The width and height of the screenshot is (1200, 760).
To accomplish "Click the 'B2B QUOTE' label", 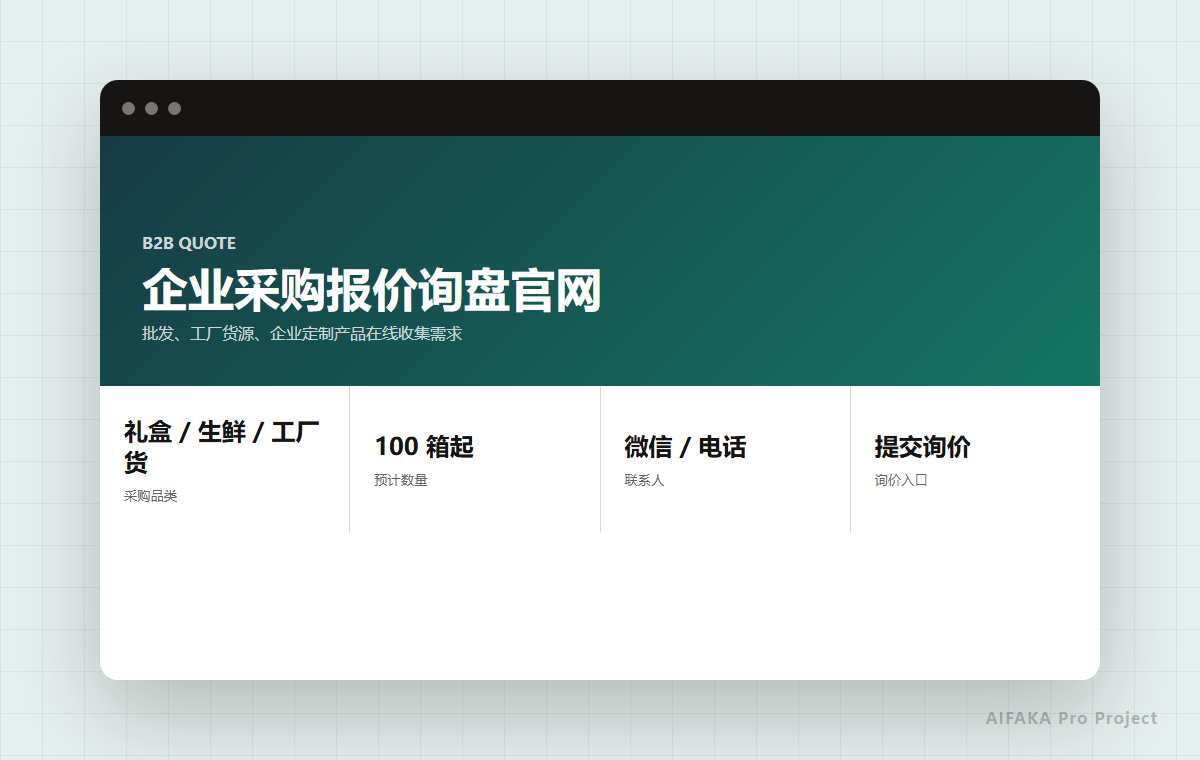I will pyautogui.click(x=189, y=243).
